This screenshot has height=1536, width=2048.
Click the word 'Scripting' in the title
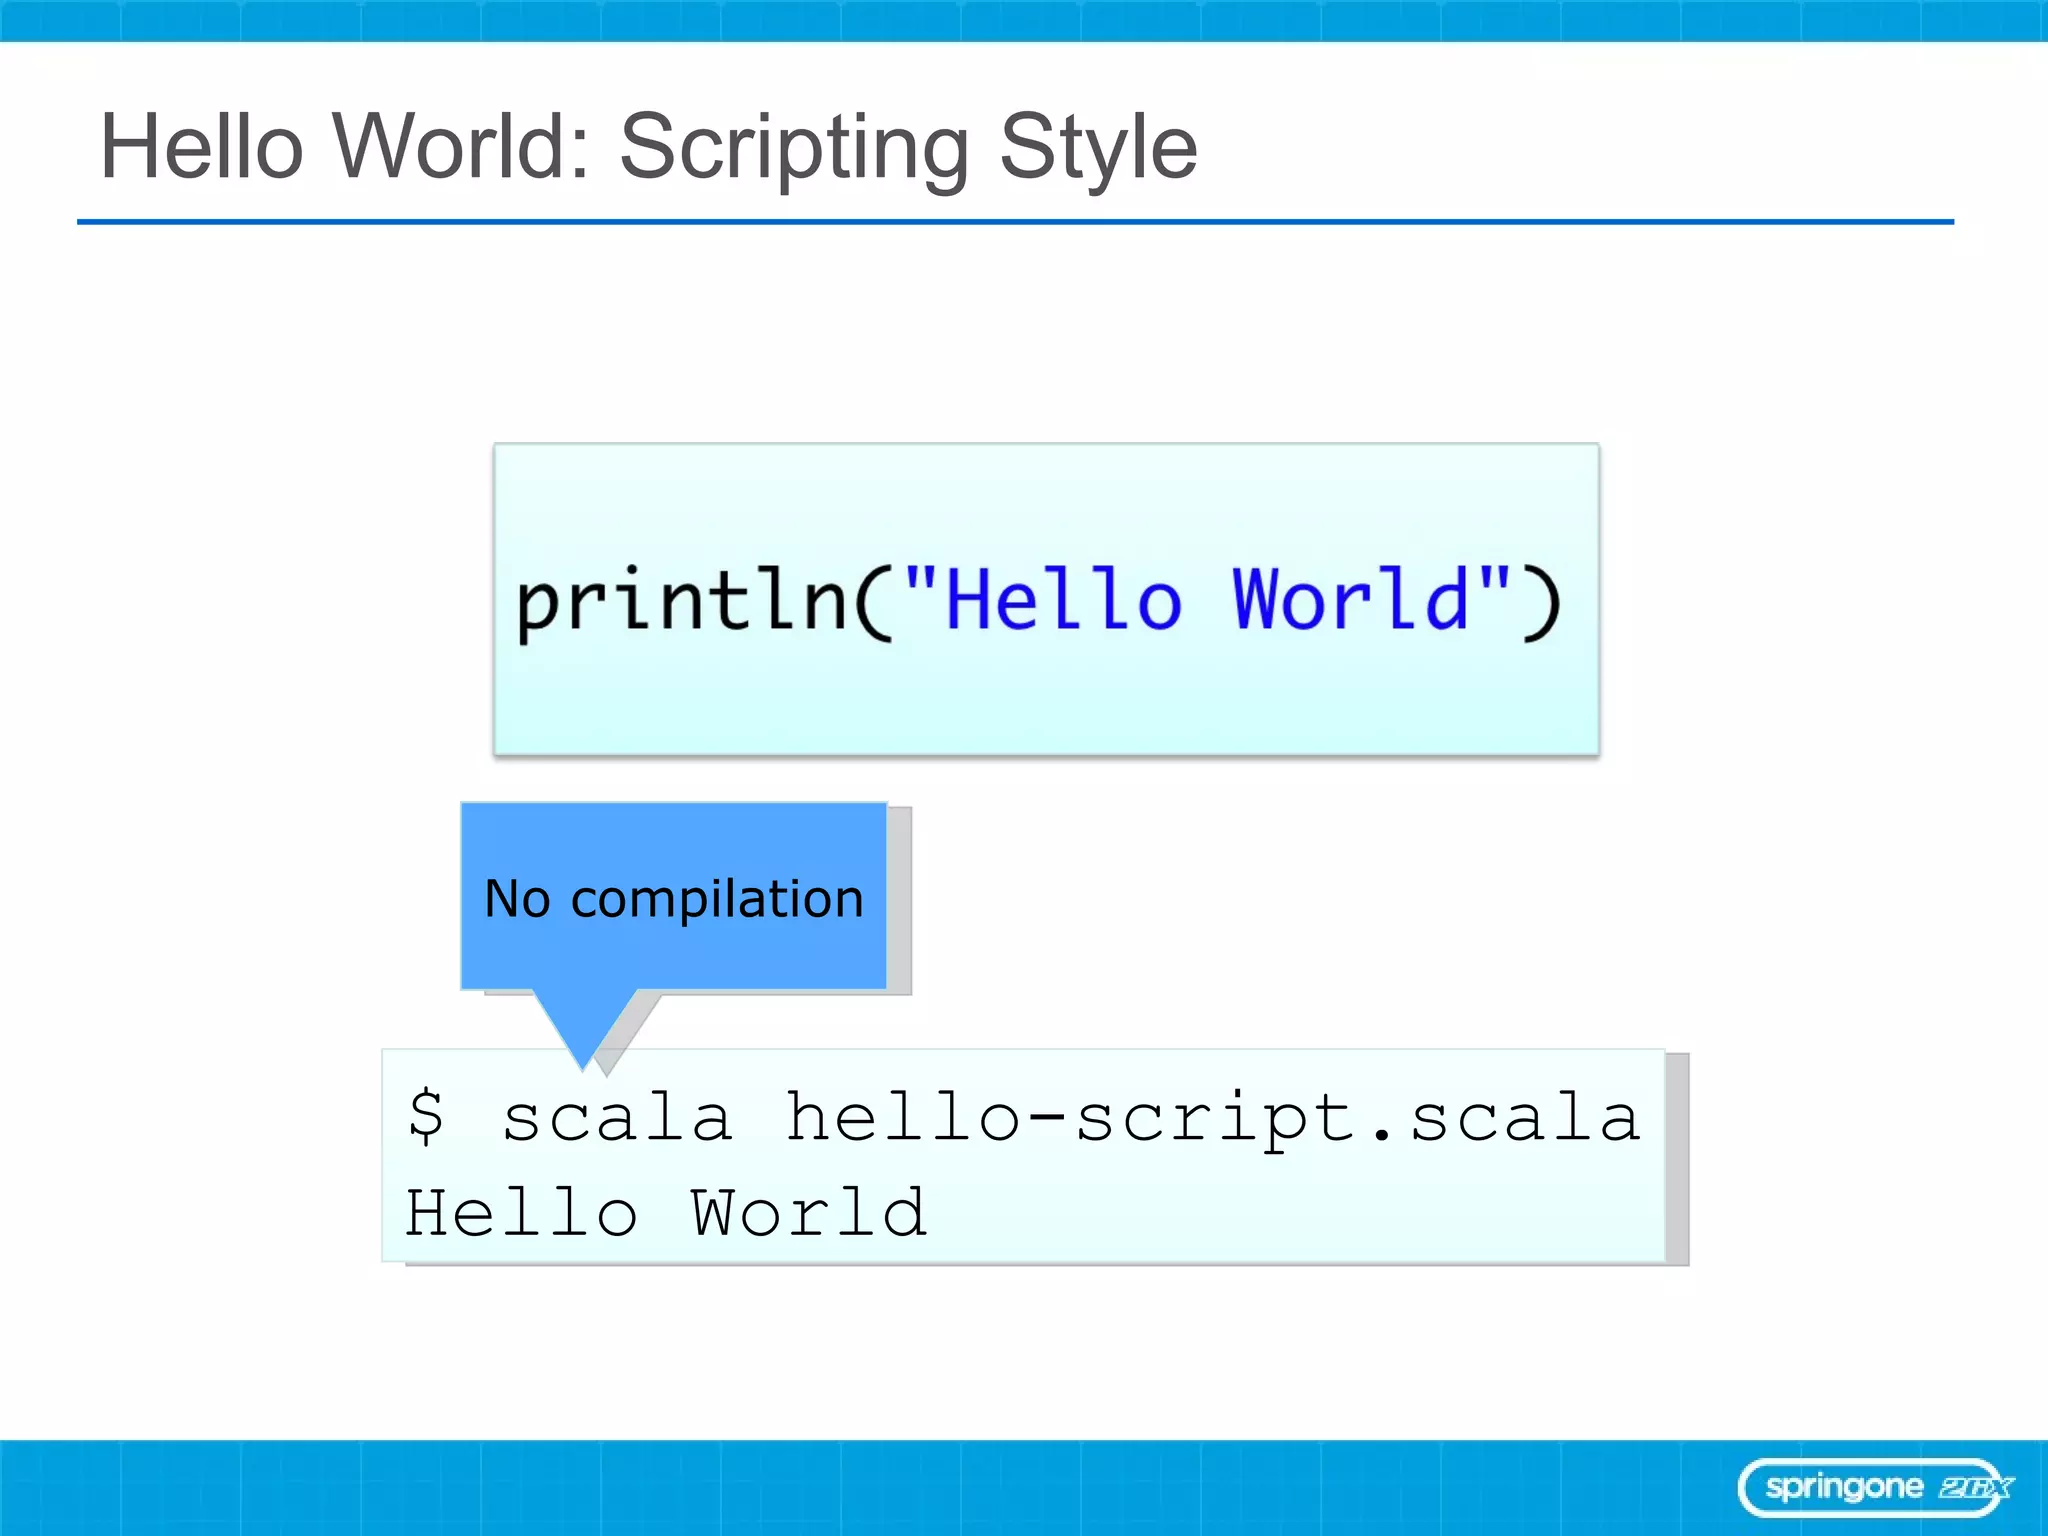click(x=794, y=147)
